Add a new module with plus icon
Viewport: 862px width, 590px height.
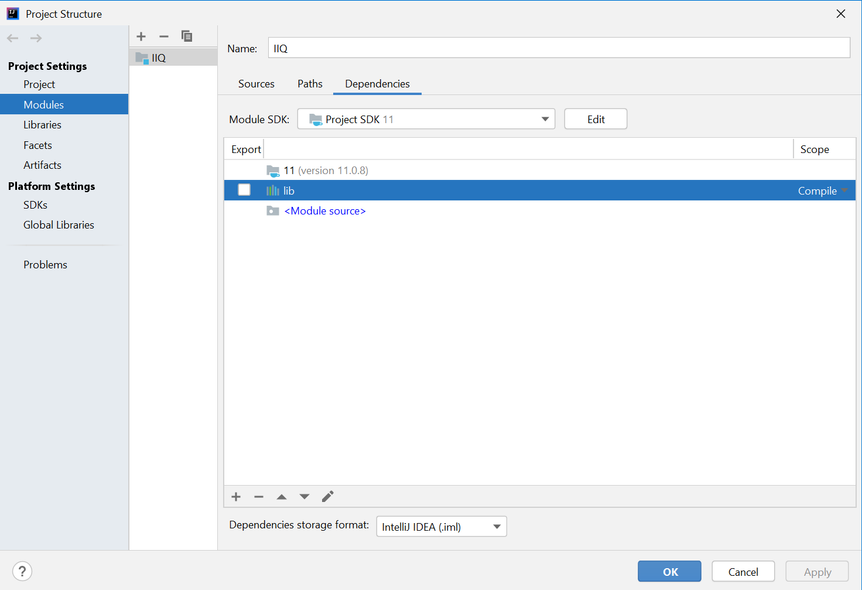(141, 36)
